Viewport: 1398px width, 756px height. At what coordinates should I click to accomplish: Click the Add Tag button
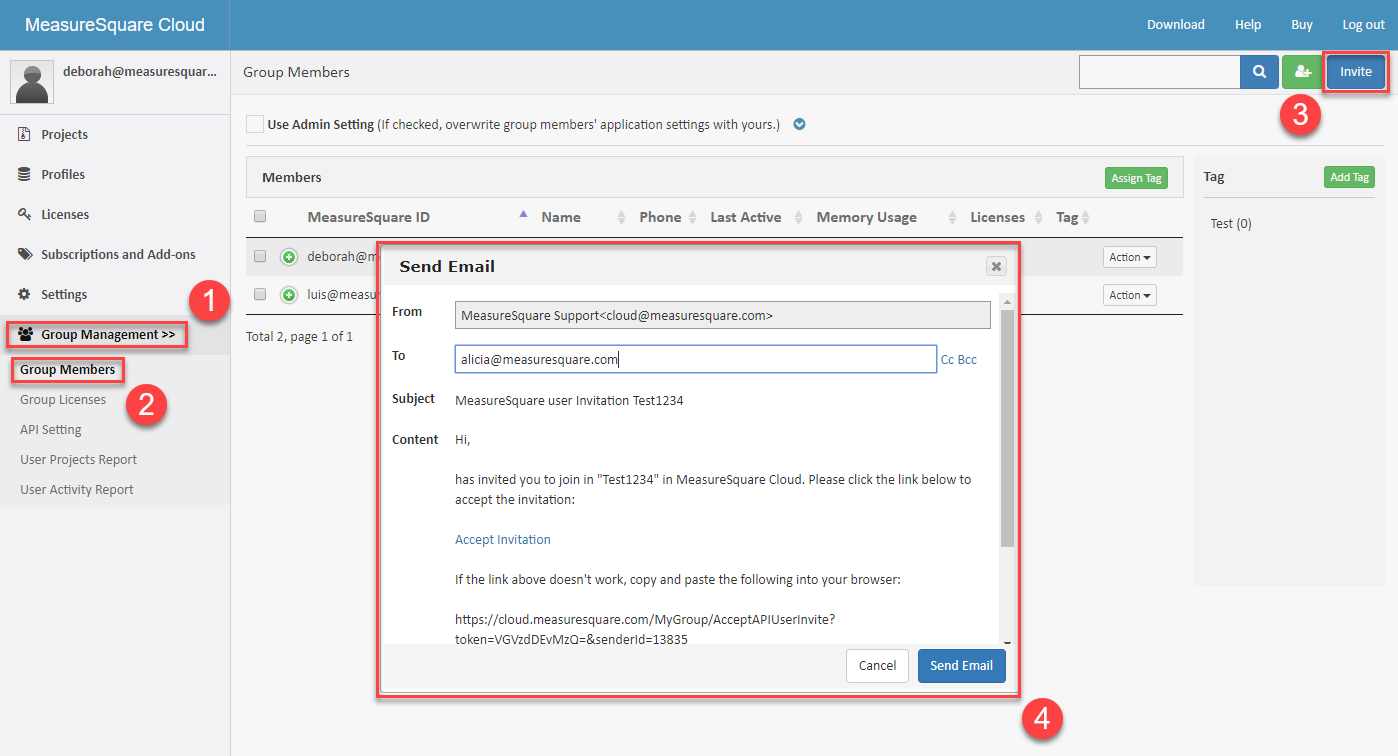(x=1349, y=177)
